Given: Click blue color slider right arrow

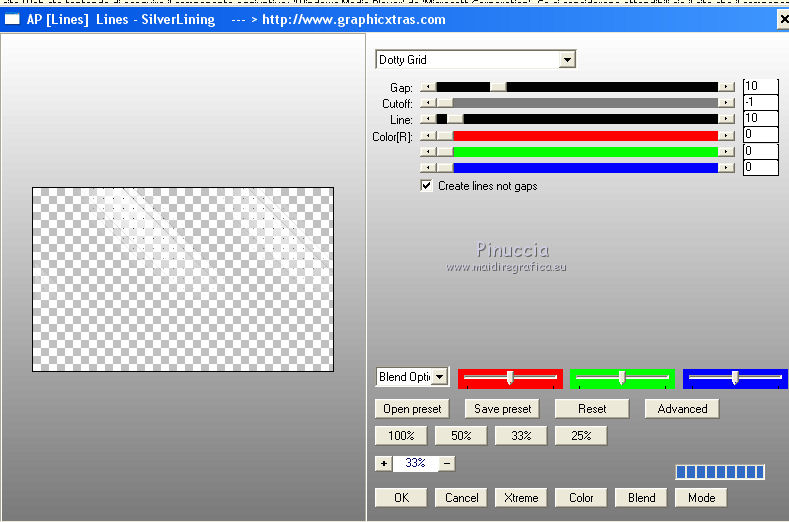Looking at the screenshot, I should coord(726,168).
